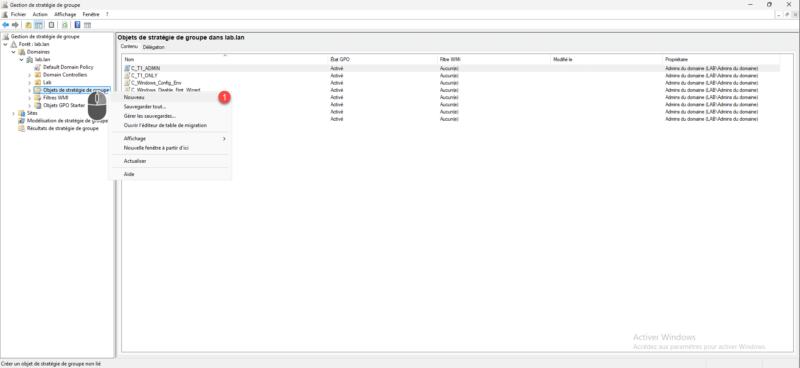Image resolution: width=800 pixels, height=368 pixels.
Task: Open the Action menu
Action: (40, 14)
